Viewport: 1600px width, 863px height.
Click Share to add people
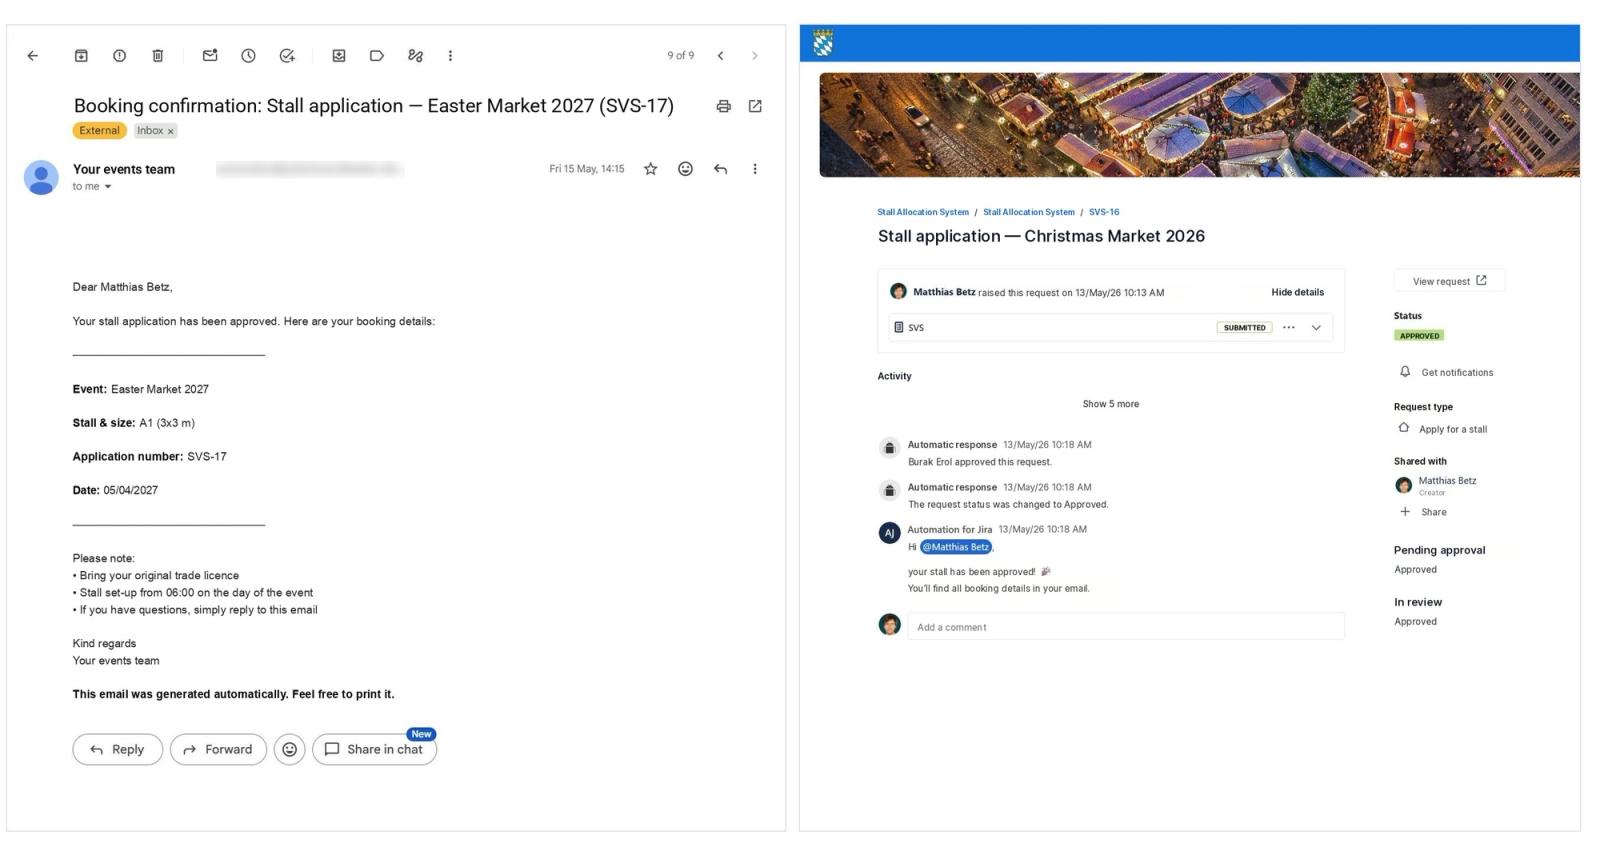(x=1423, y=512)
